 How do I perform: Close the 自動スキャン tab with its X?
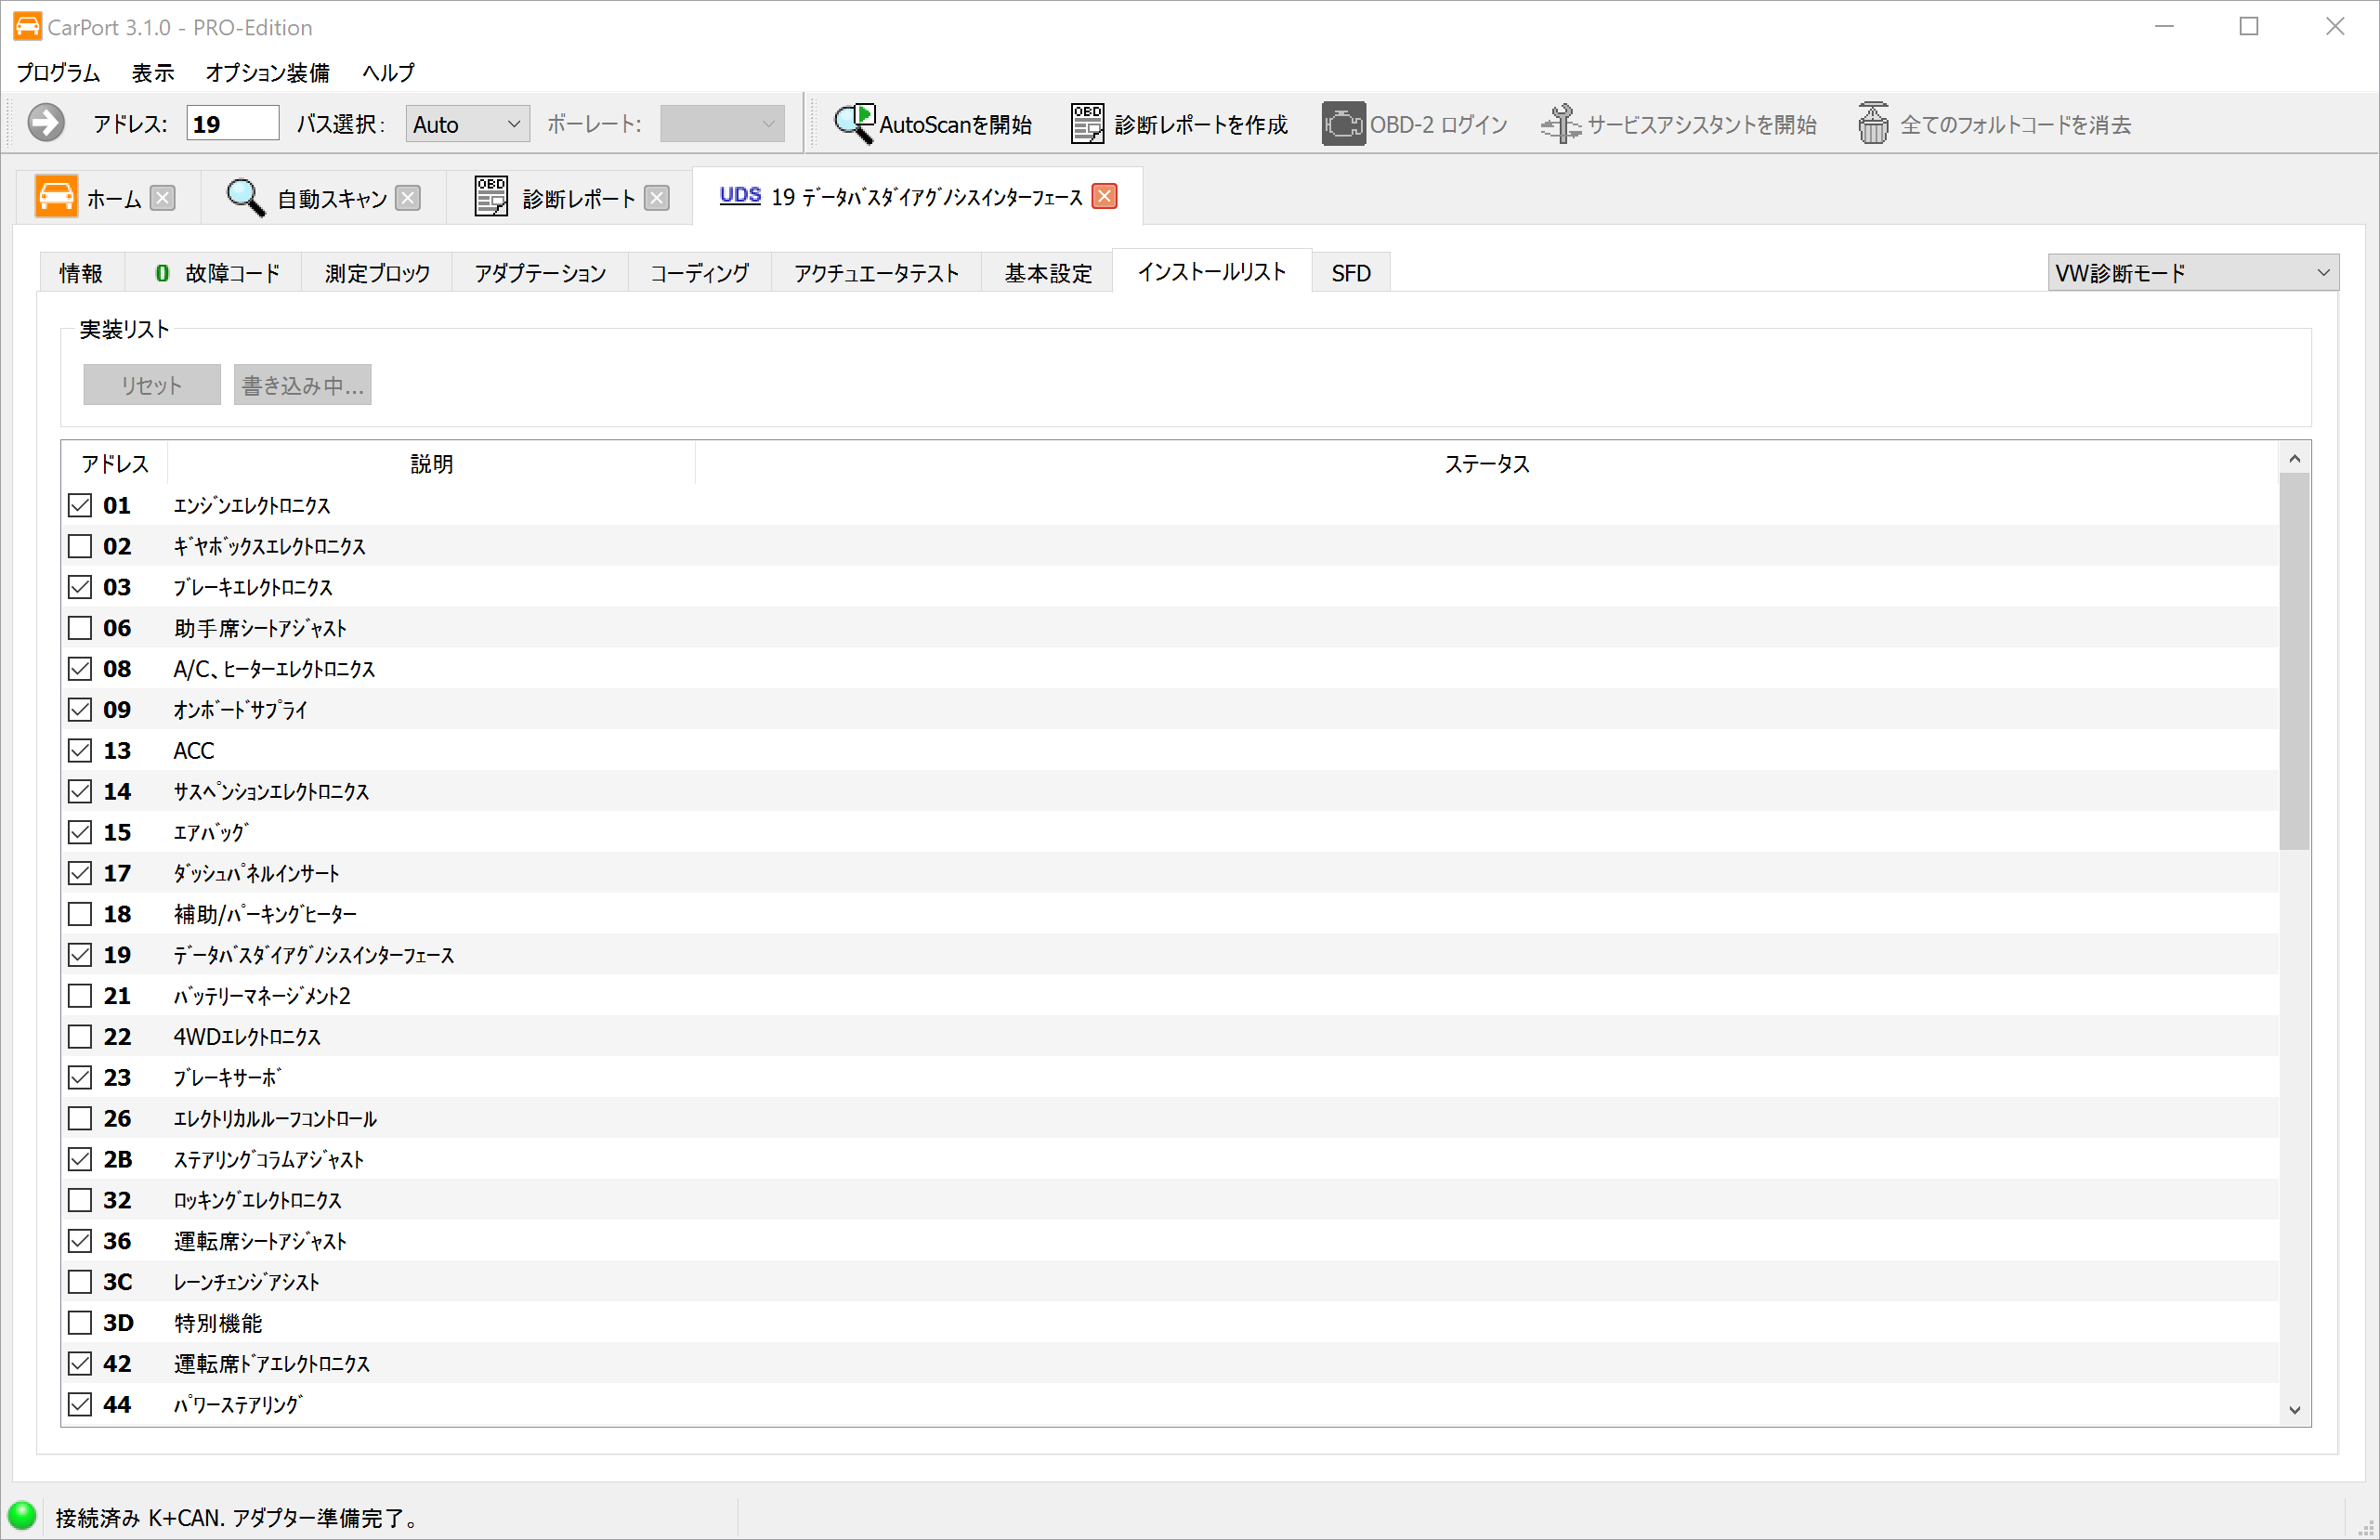[408, 198]
